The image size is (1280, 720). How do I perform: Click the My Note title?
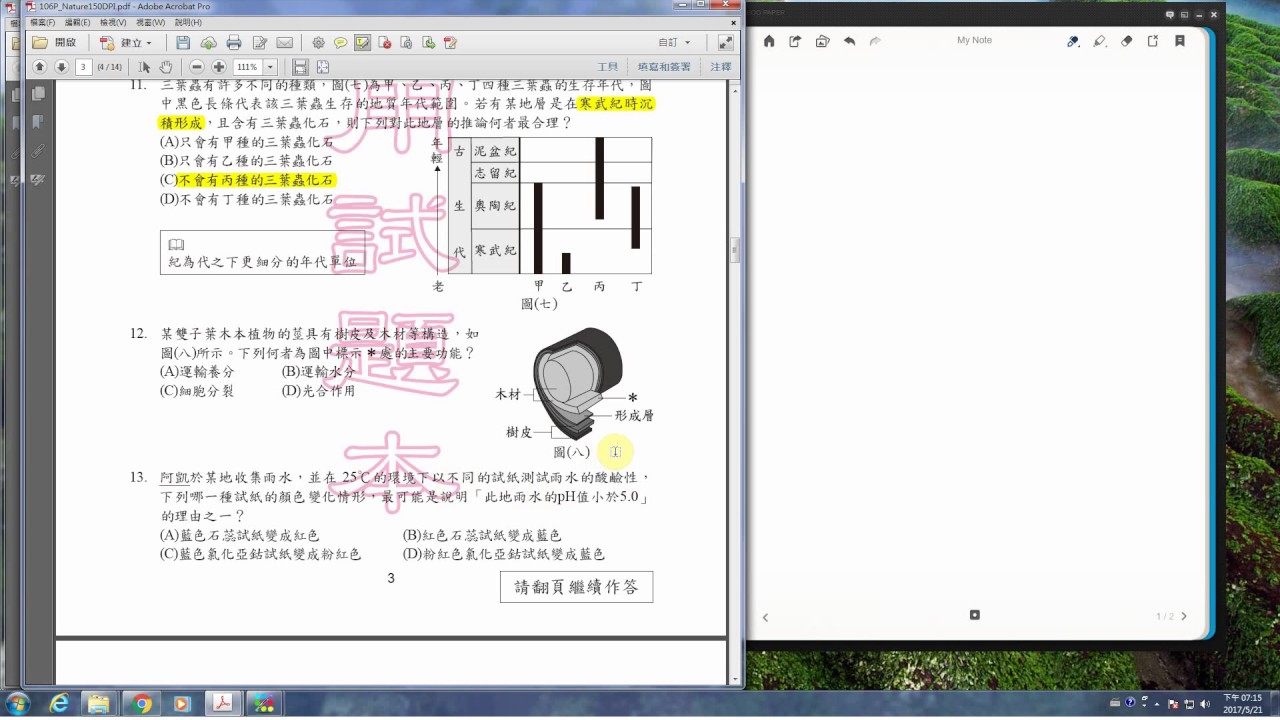click(974, 41)
